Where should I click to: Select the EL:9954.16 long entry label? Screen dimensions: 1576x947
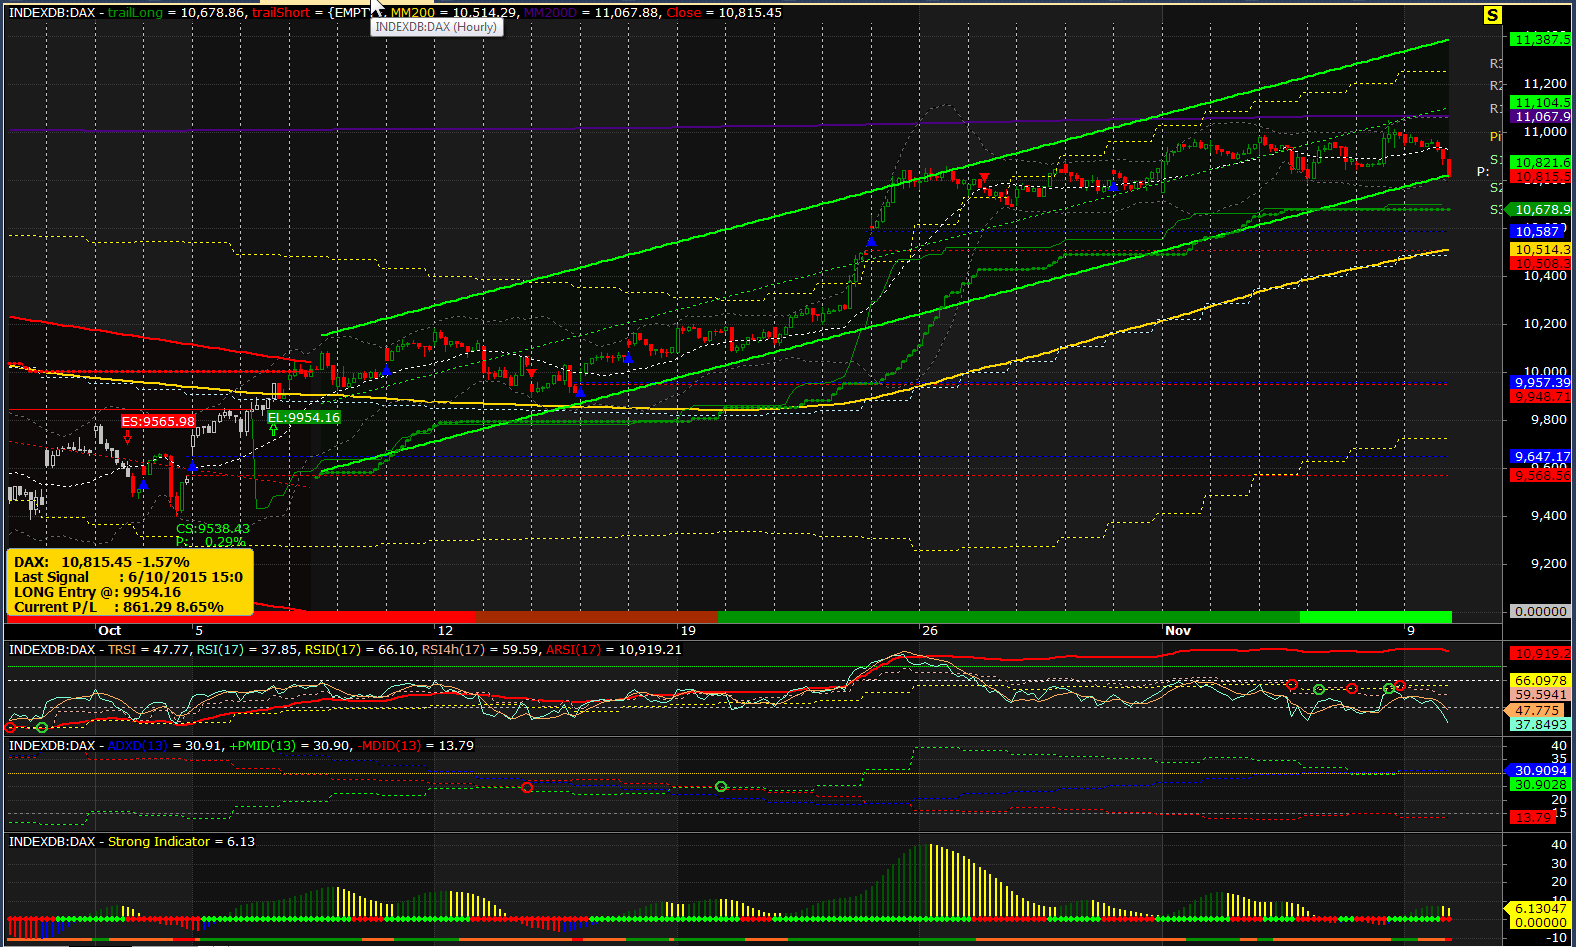click(304, 417)
